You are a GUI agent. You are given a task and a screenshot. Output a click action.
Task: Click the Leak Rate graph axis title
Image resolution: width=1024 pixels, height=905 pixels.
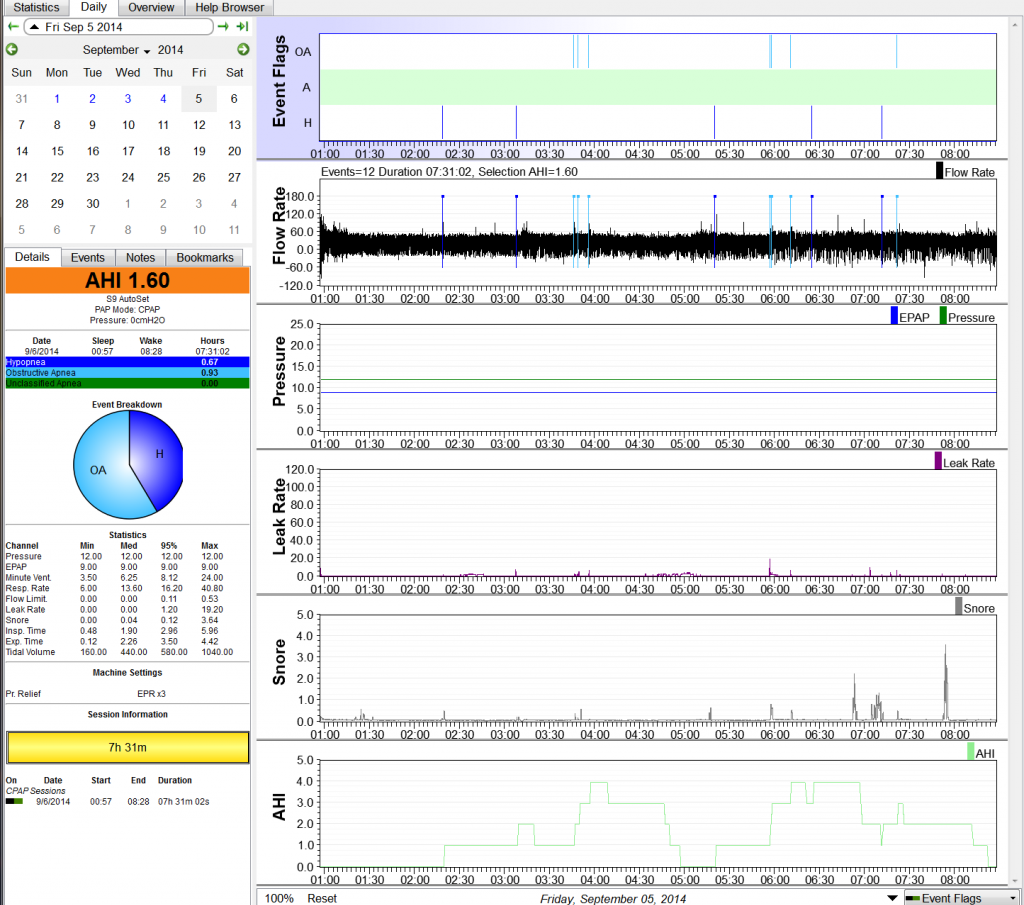point(279,516)
